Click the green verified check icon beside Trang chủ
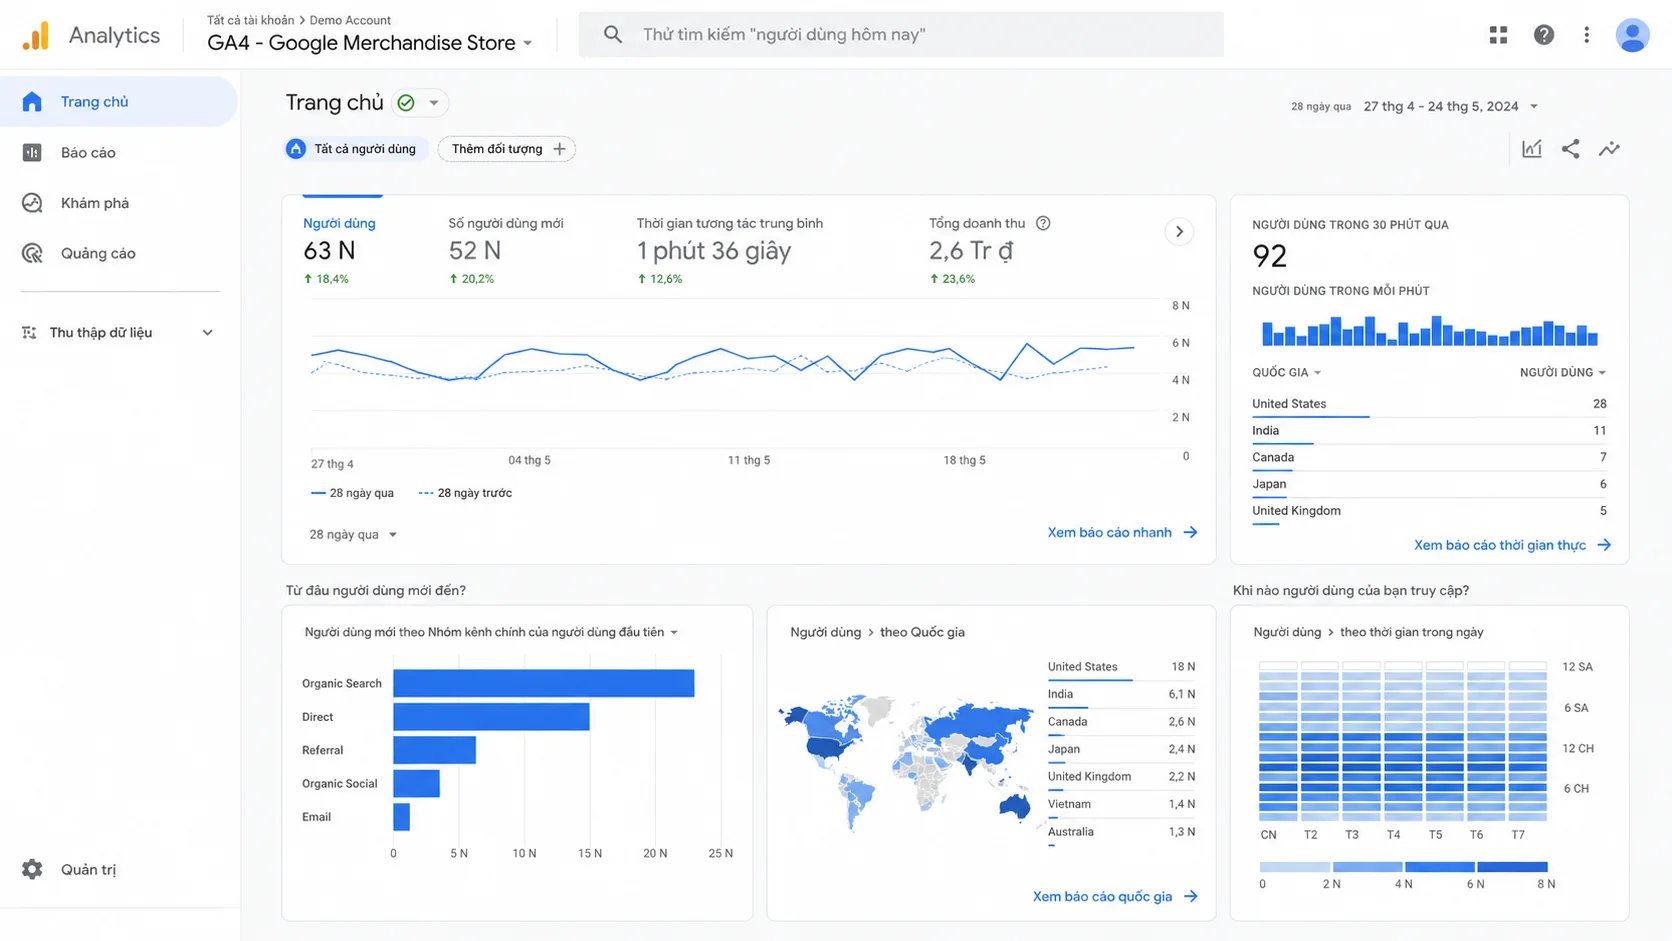 pos(406,102)
